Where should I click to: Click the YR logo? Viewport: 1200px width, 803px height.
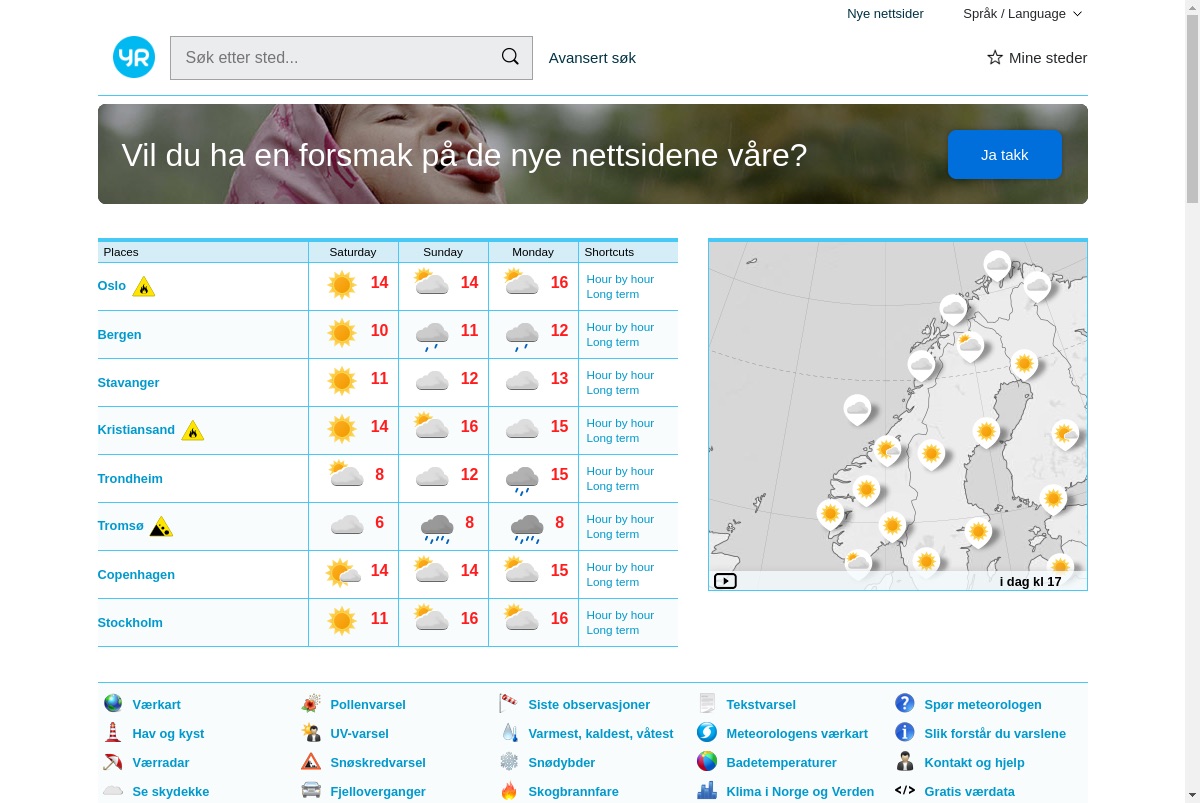[134, 57]
